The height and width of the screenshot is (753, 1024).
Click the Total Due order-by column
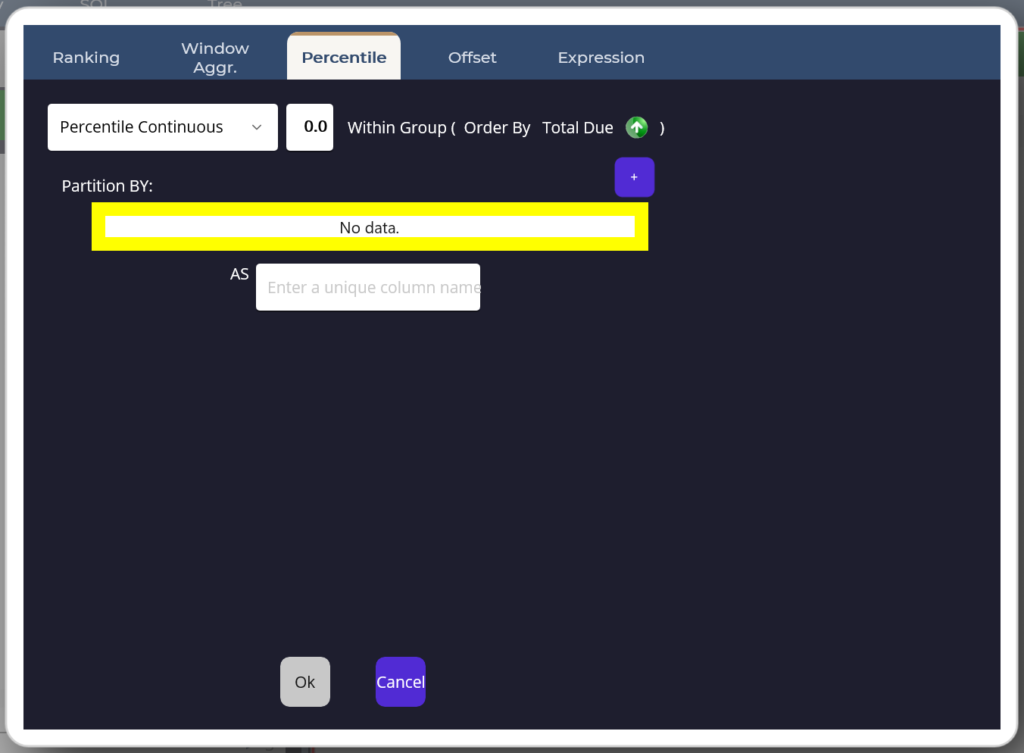(x=577, y=128)
